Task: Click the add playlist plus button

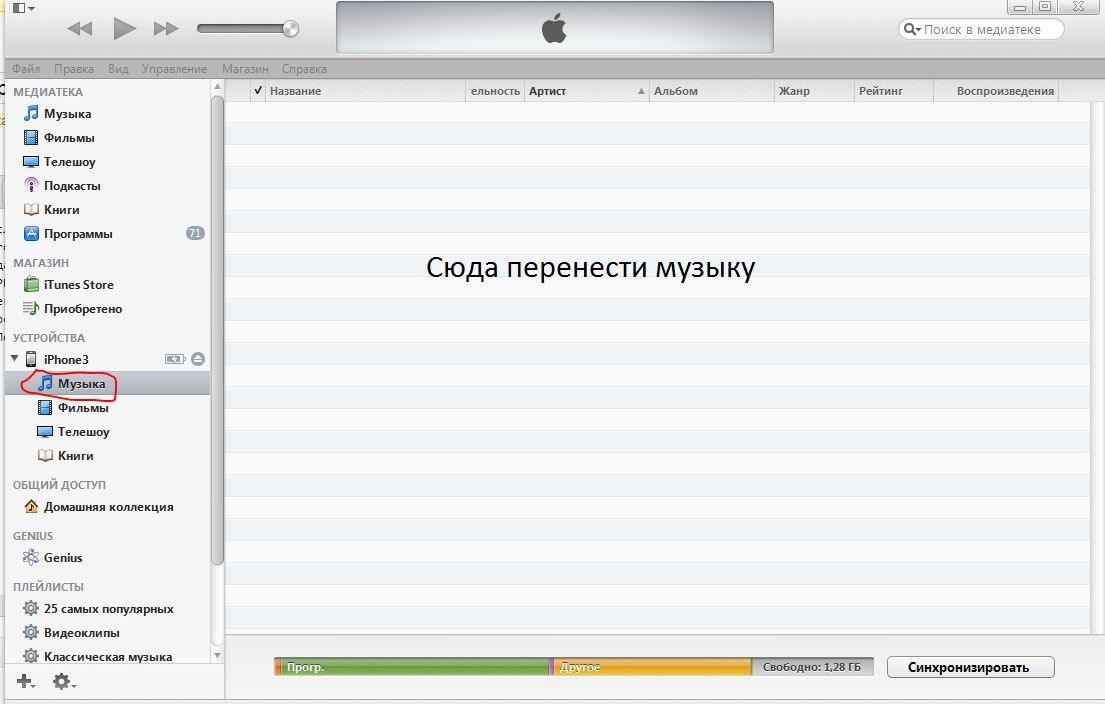Action: (x=25, y=681)
